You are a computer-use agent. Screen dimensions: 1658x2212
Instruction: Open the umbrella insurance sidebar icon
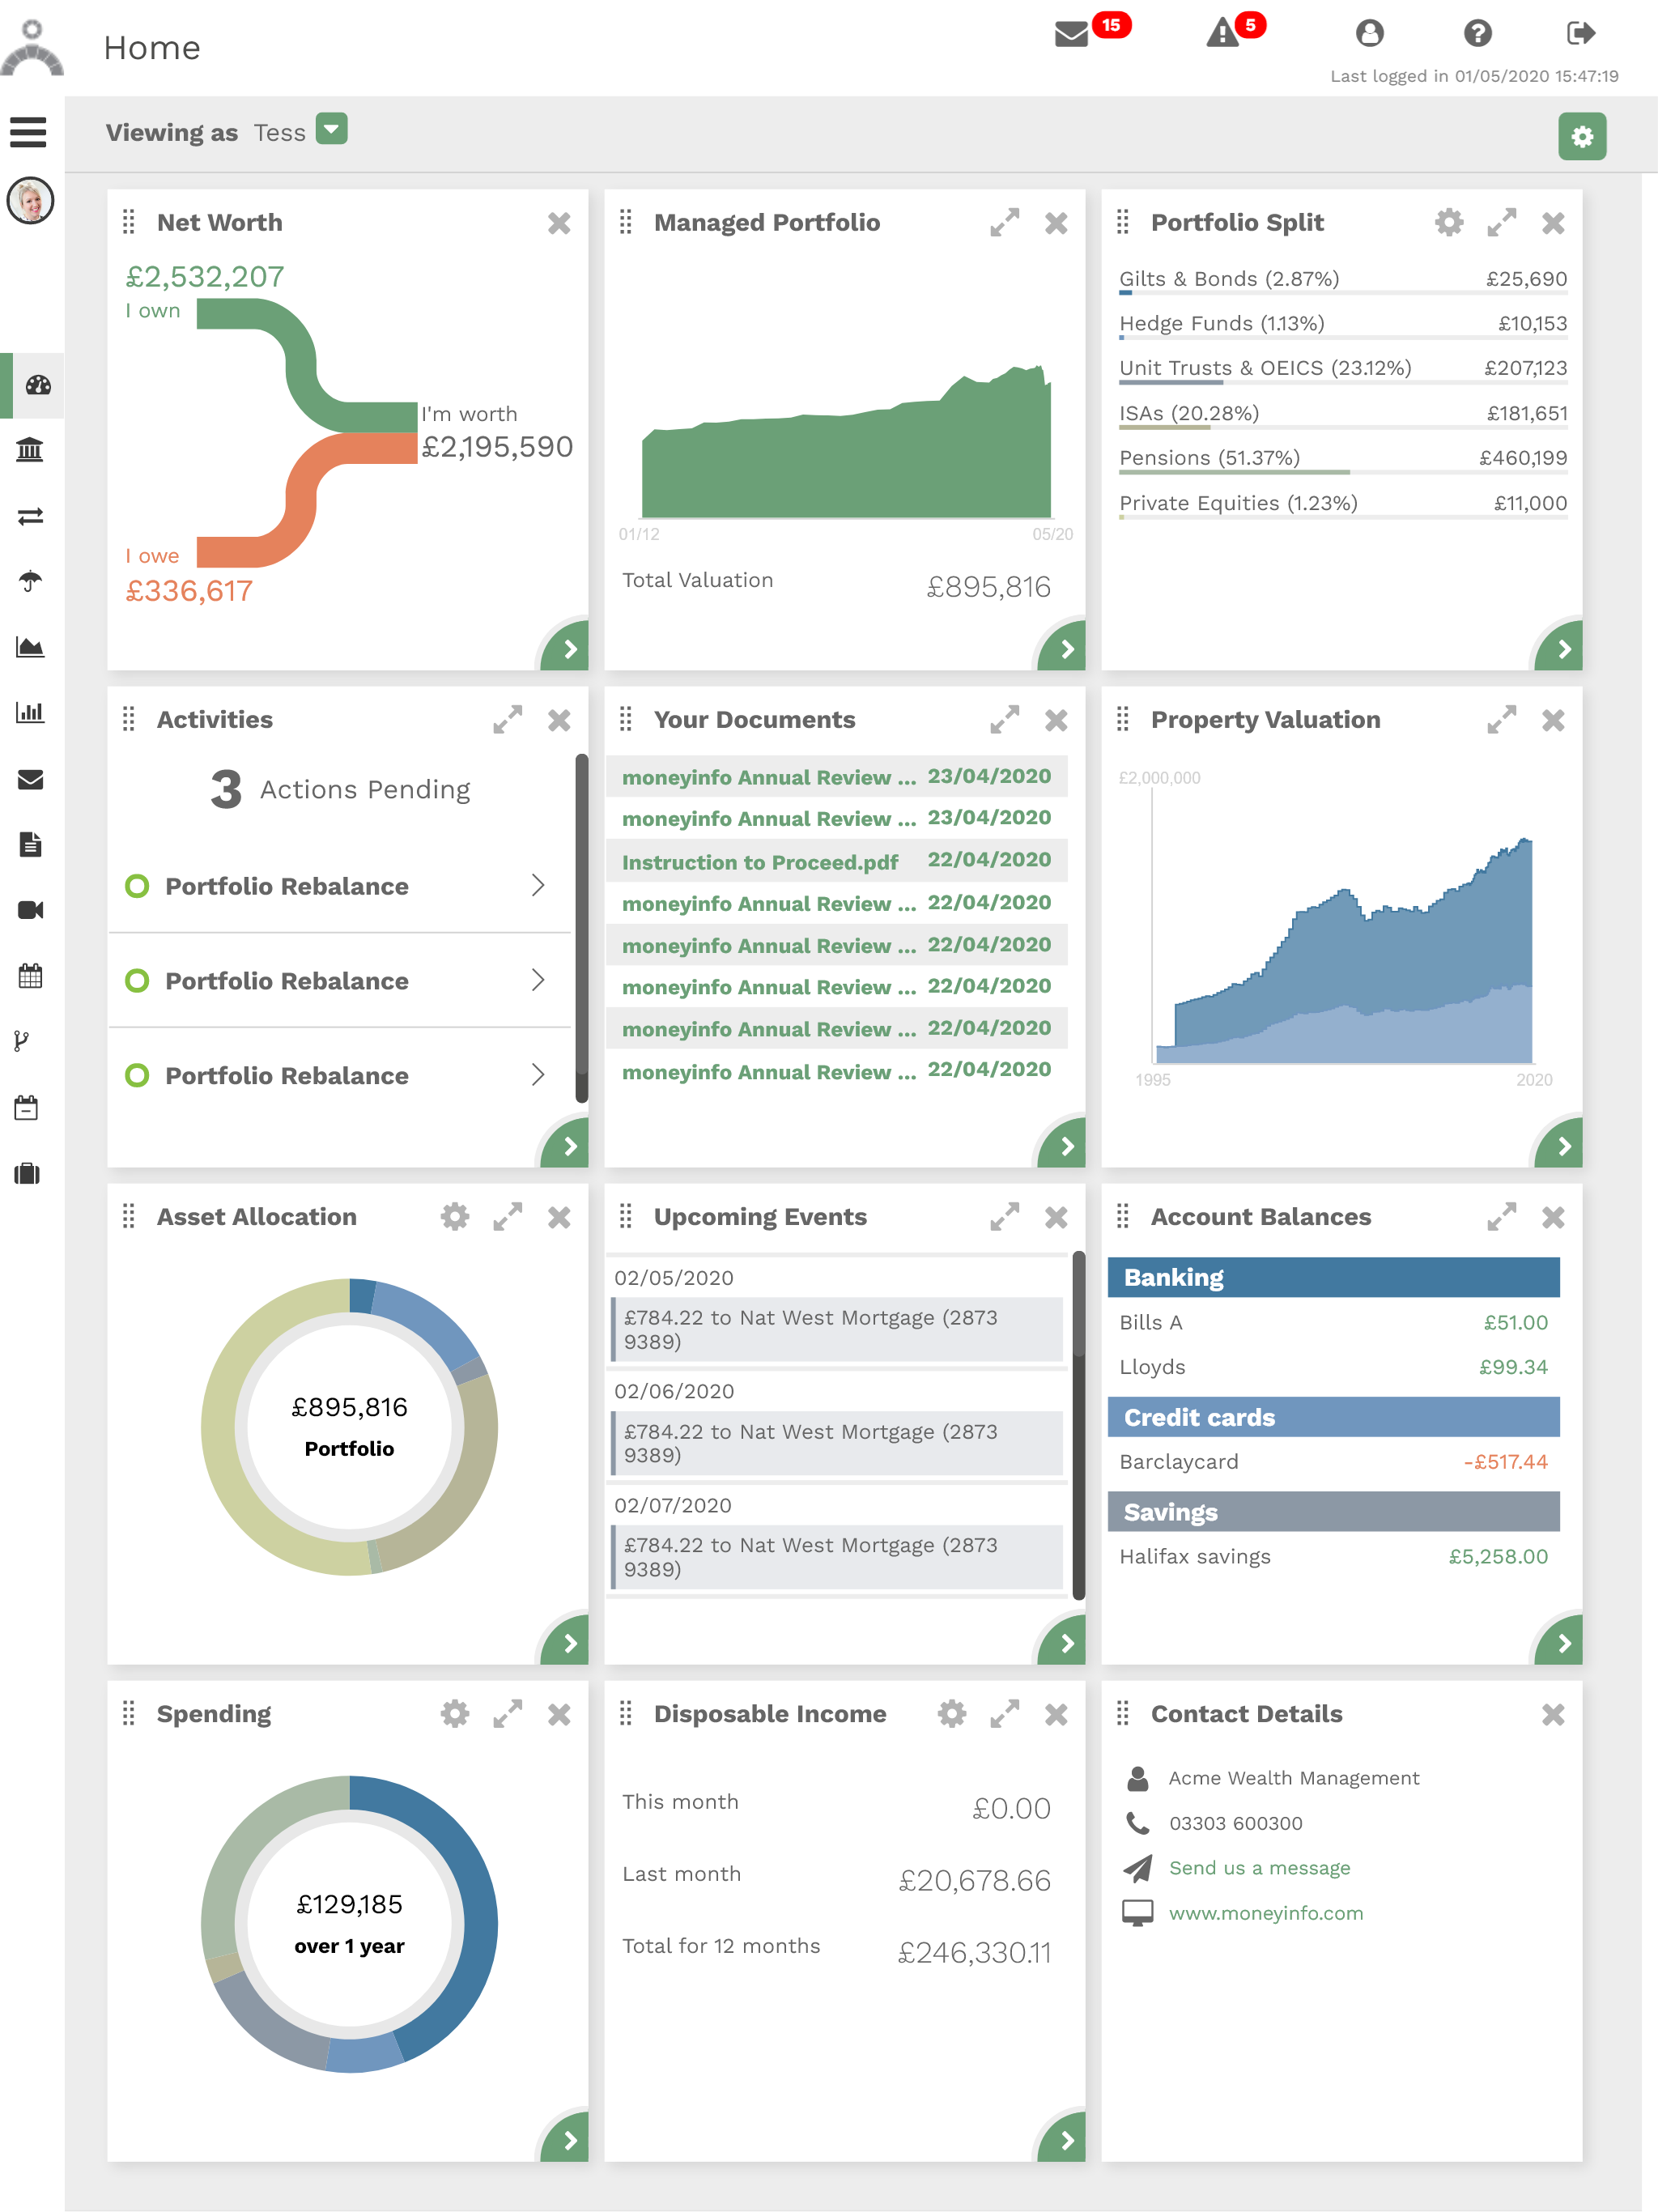[30, 581]
